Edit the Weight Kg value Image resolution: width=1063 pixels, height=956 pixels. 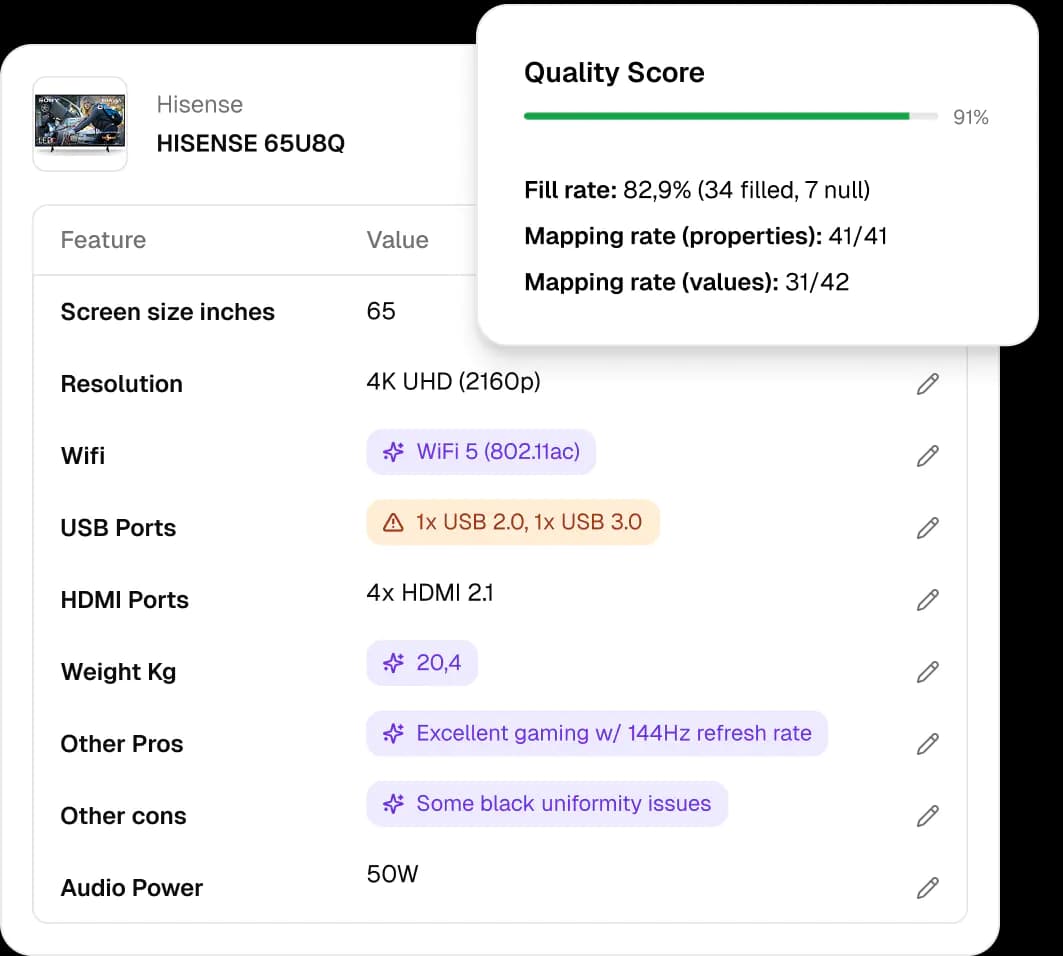coord(928,672)
